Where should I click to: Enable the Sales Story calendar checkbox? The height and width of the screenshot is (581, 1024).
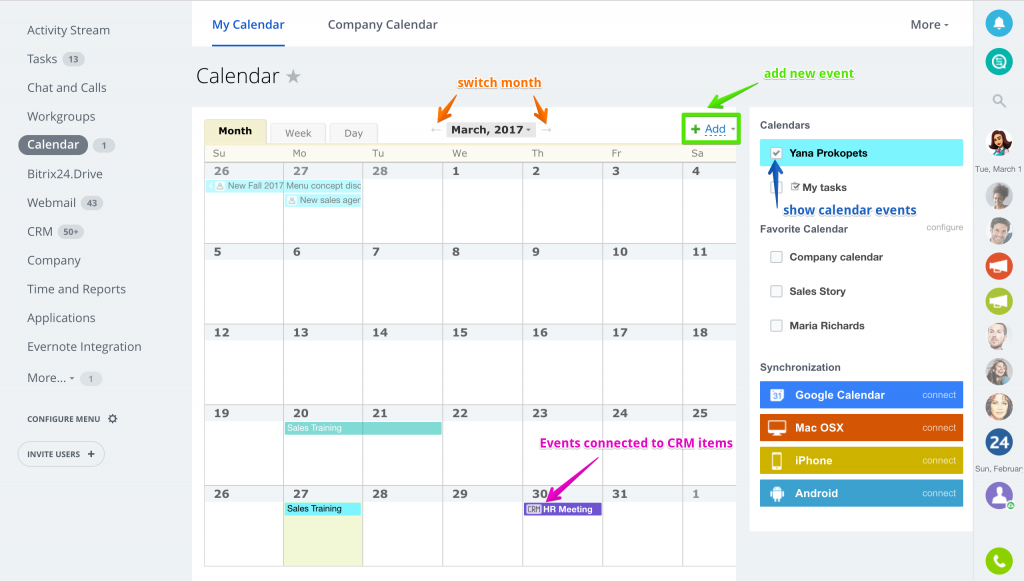[776, 291]
